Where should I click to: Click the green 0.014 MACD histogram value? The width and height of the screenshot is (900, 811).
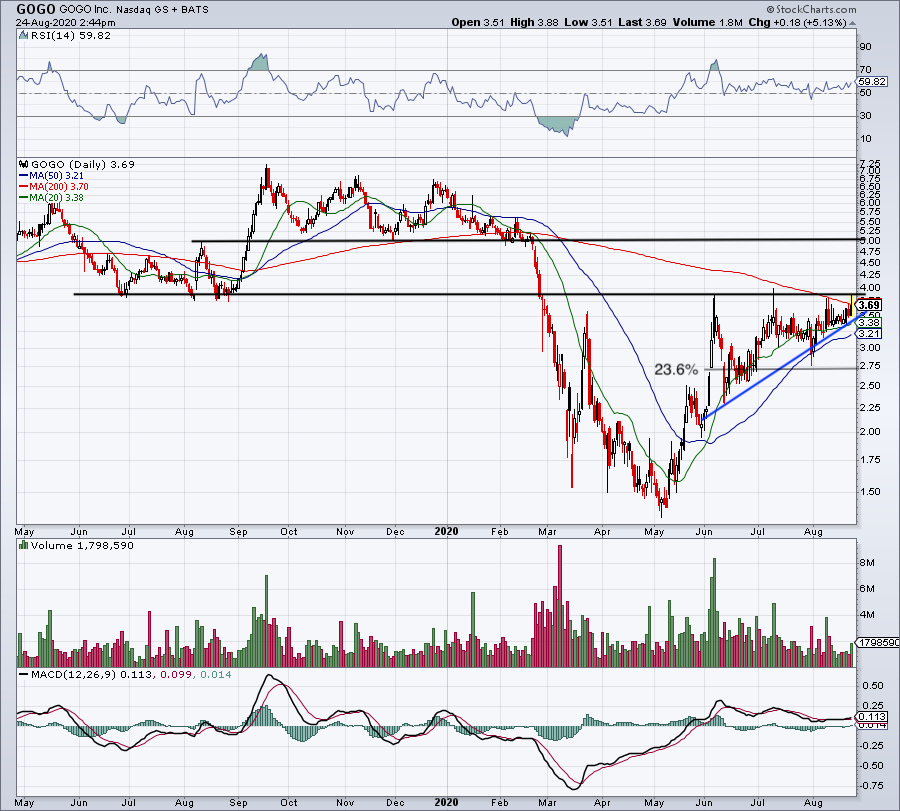coord(215,674)
